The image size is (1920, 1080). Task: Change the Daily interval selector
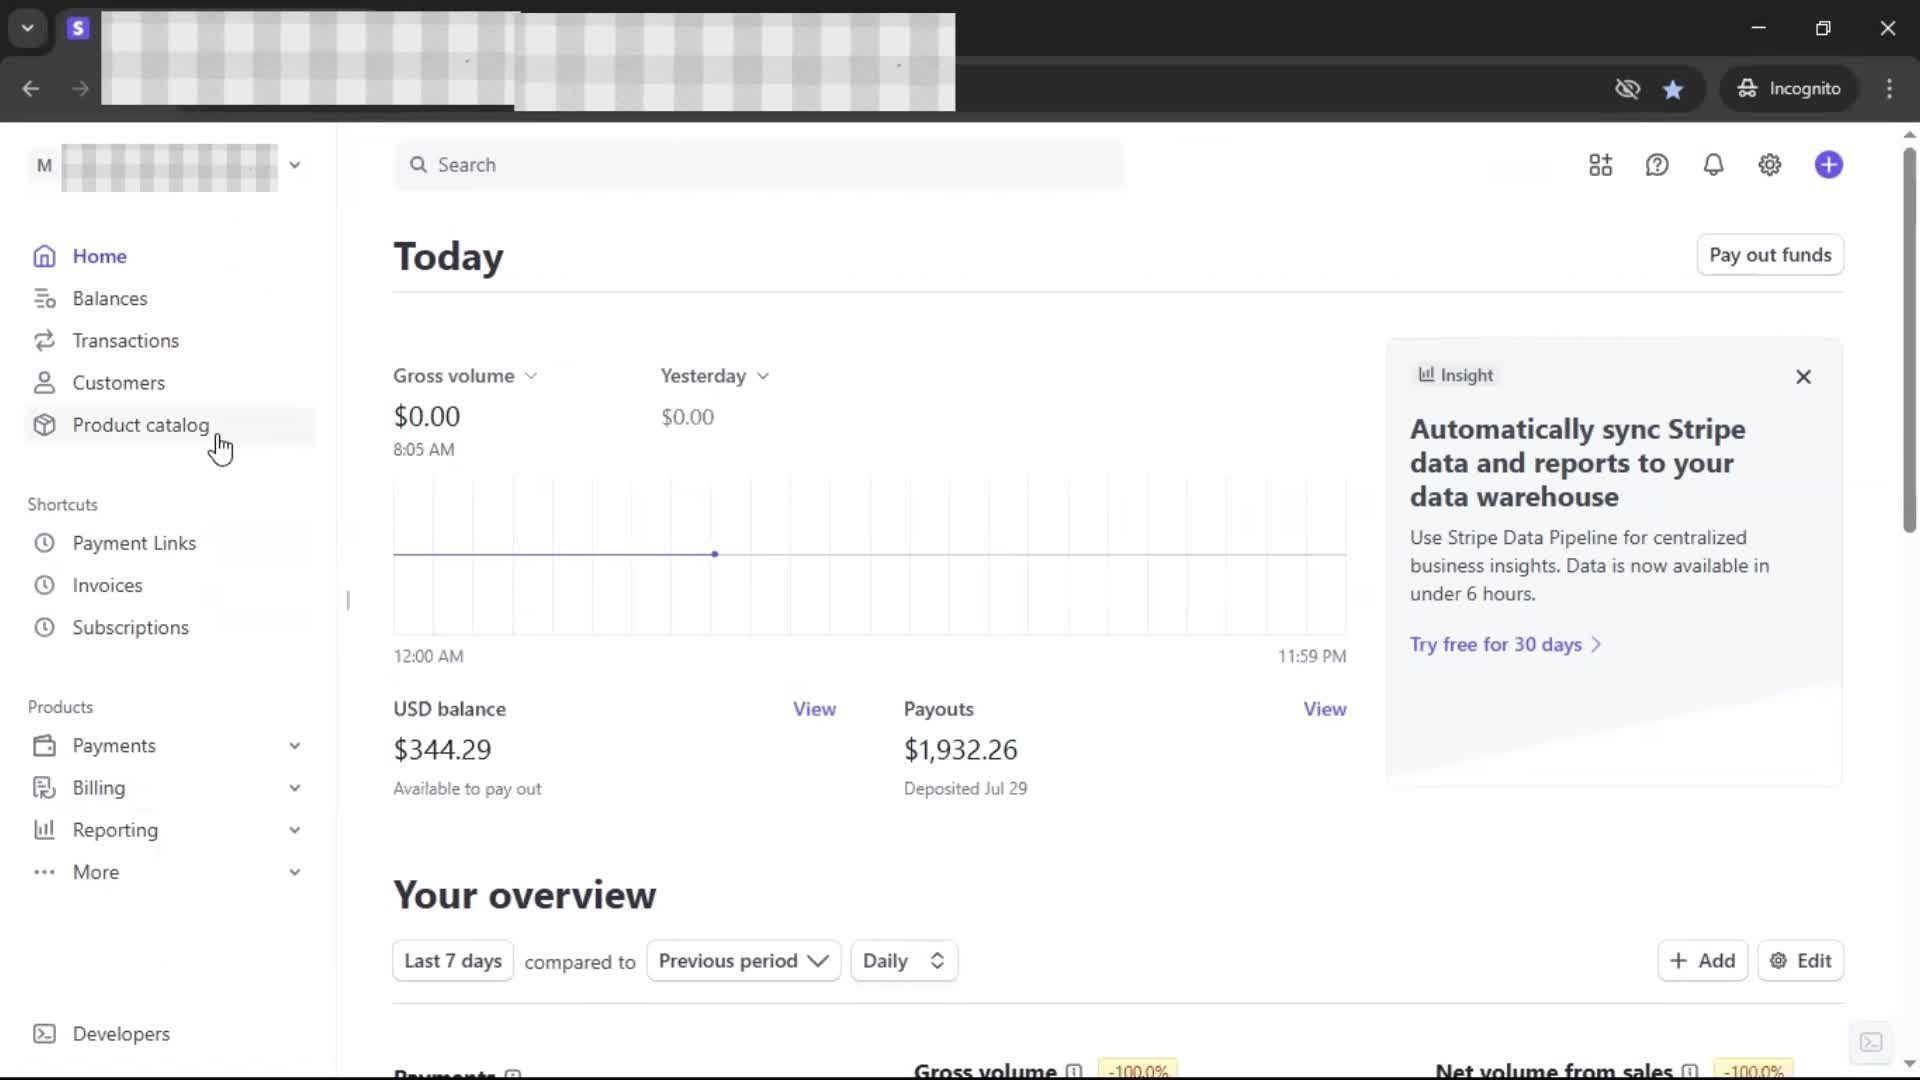coord(903,961)
